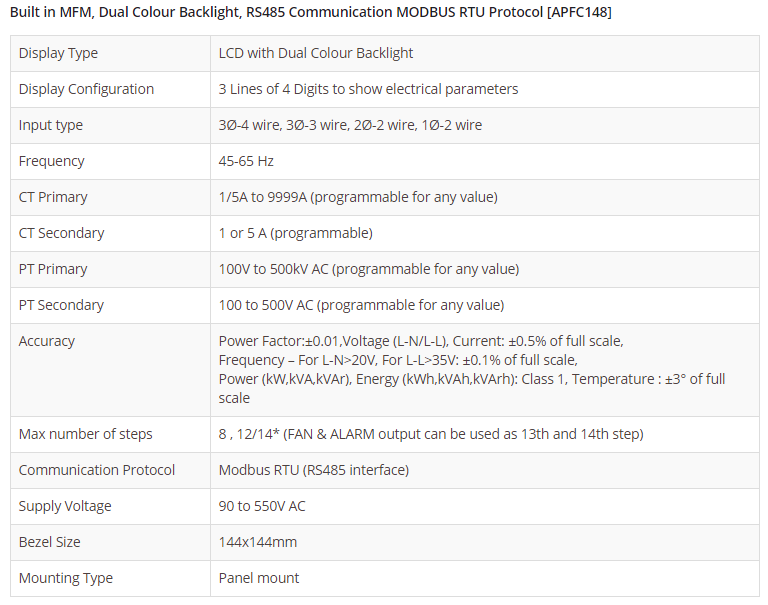Click the "PT Primary" label cell
The image size is (768, 605).
(53, 269)
